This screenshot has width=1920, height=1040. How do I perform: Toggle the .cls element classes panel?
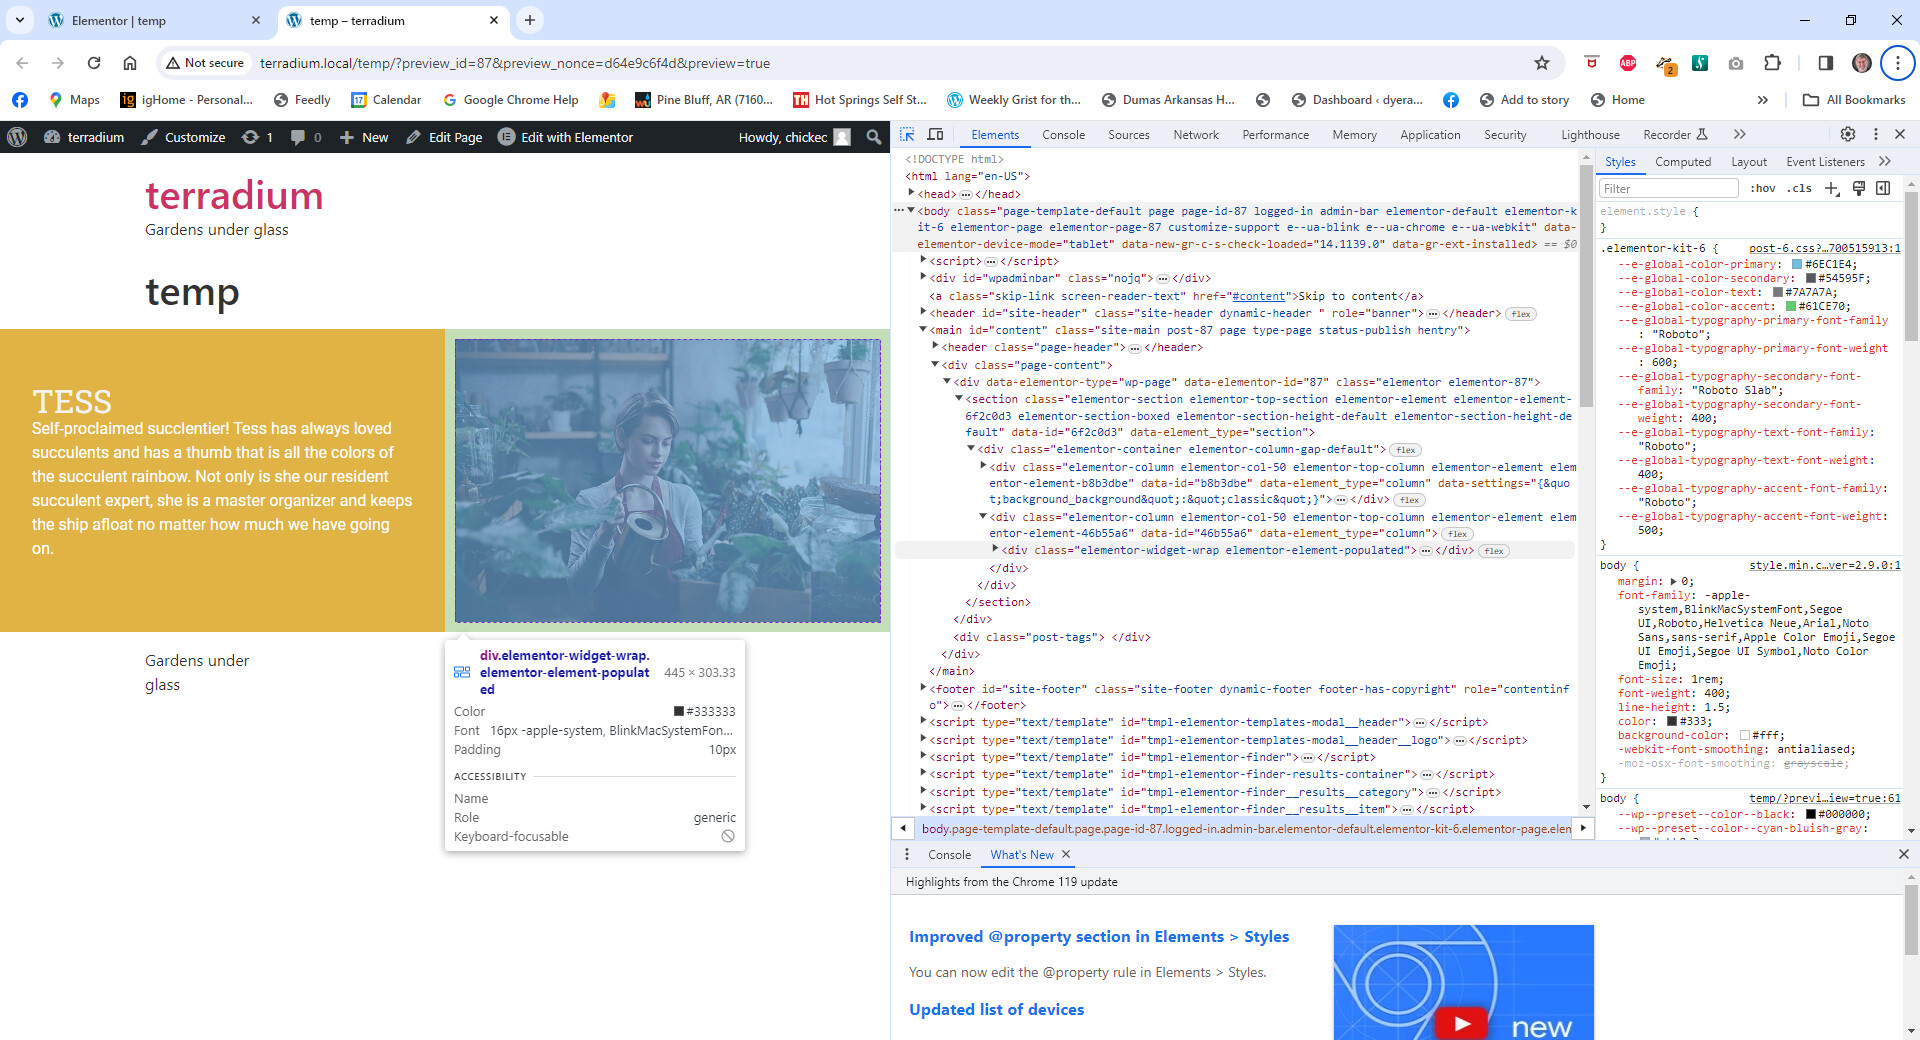tap(1801, 188)
